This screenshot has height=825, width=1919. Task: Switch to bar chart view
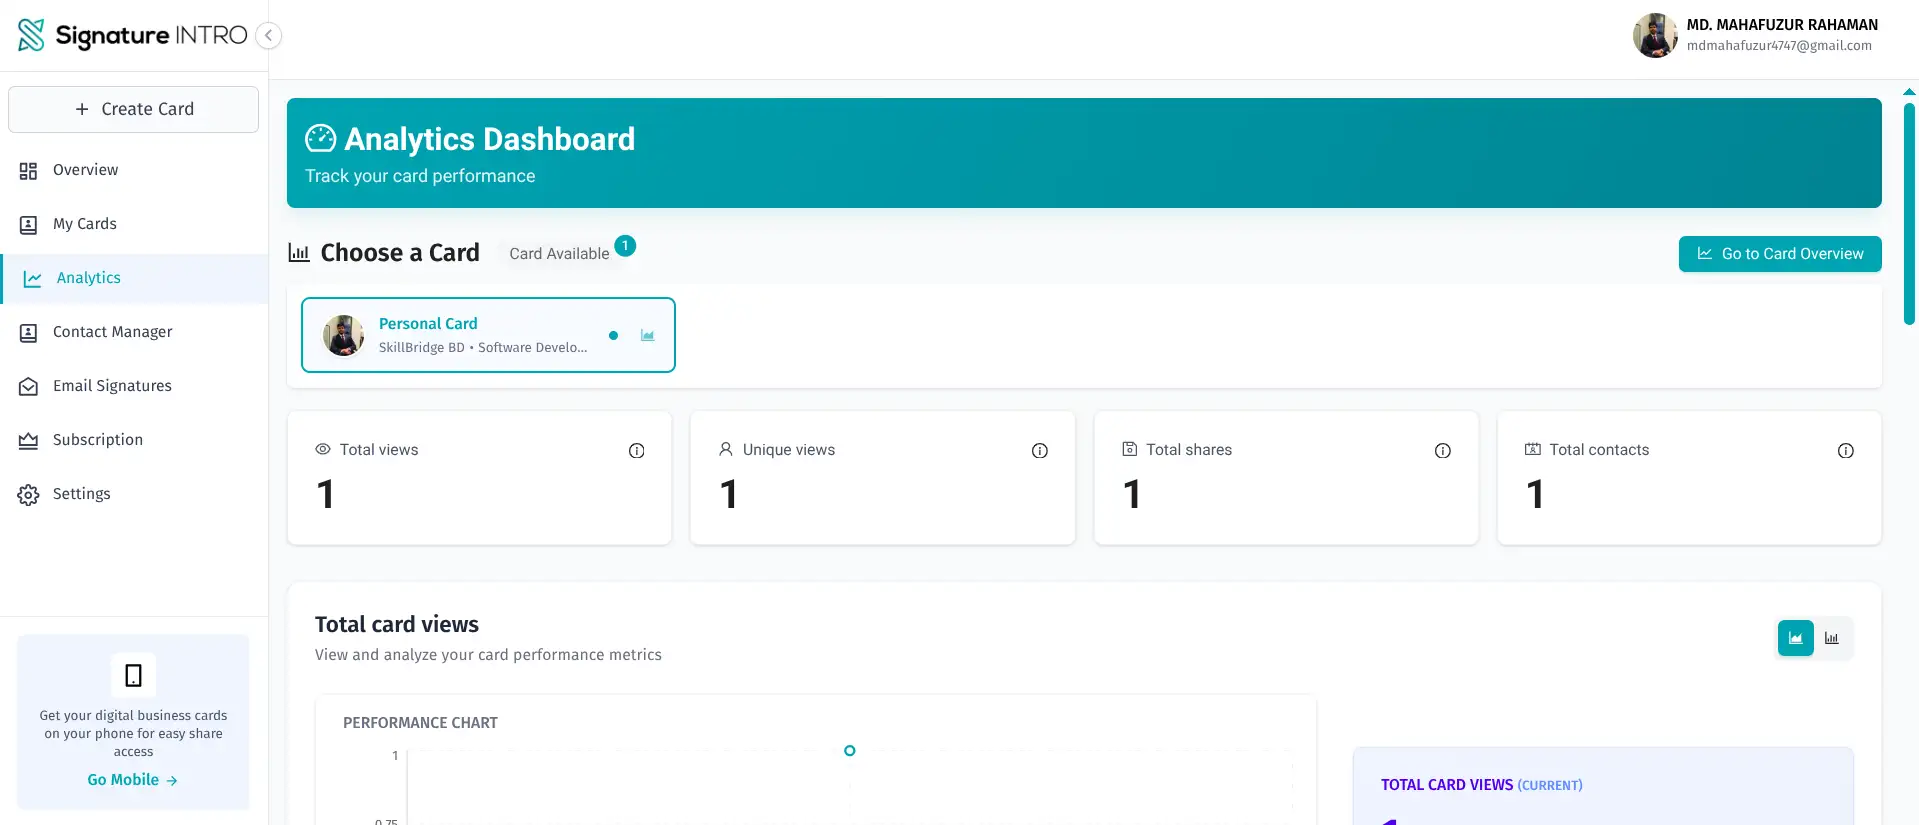[1831, 638]
